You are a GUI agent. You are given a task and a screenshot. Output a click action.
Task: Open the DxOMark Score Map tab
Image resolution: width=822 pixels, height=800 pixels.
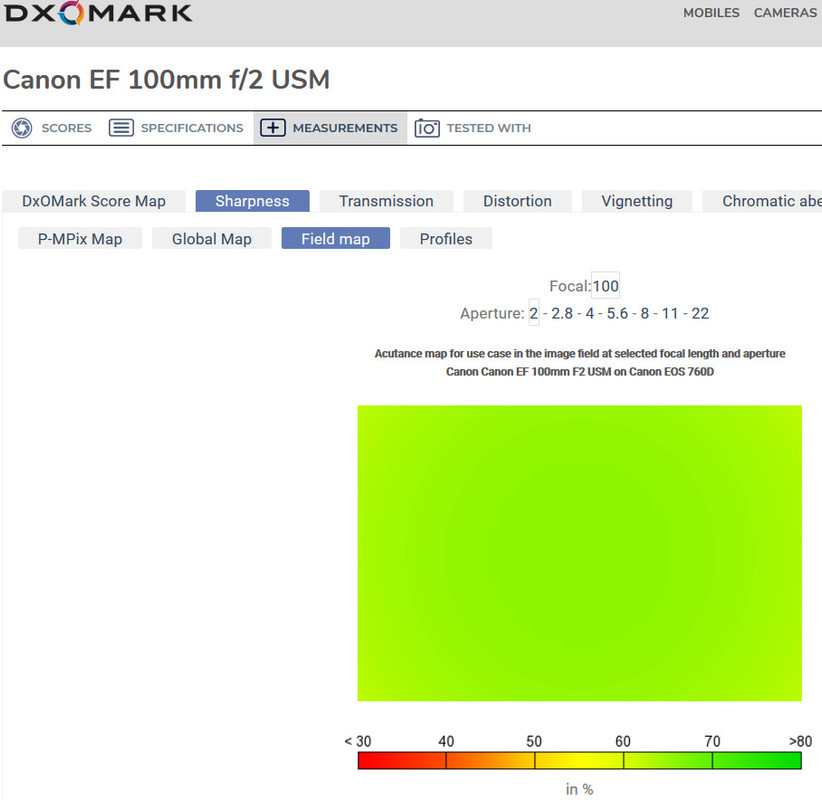click(x=94, y=201)
